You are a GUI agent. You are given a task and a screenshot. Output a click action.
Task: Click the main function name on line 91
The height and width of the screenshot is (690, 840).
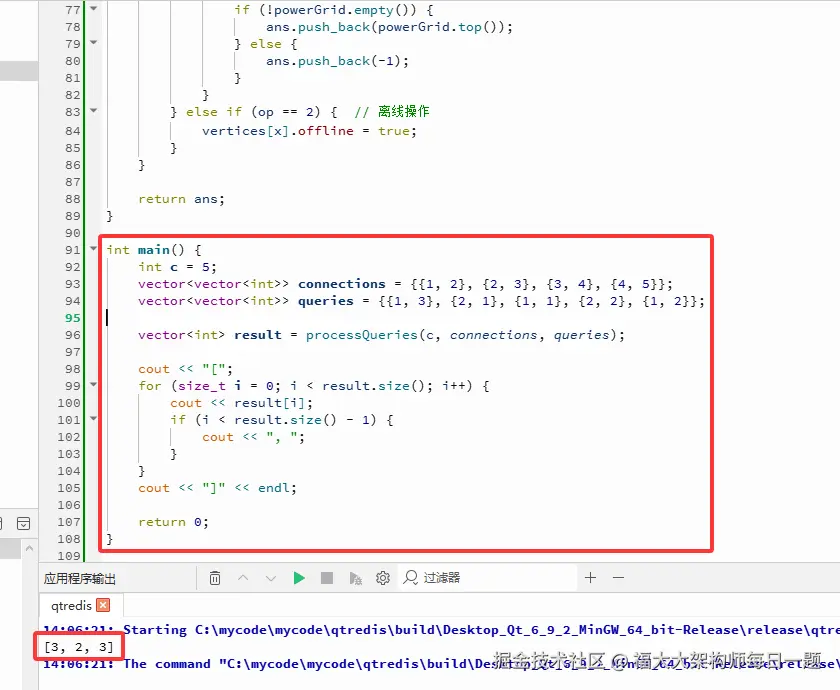154,250
